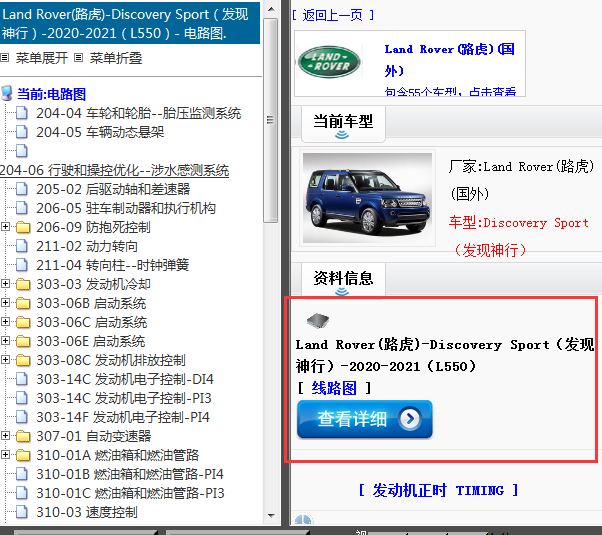The width and height of the screenshot is (602, 535).
Task: Expand the 303-06C 启动系统 folder
Action: coord(5,321)
